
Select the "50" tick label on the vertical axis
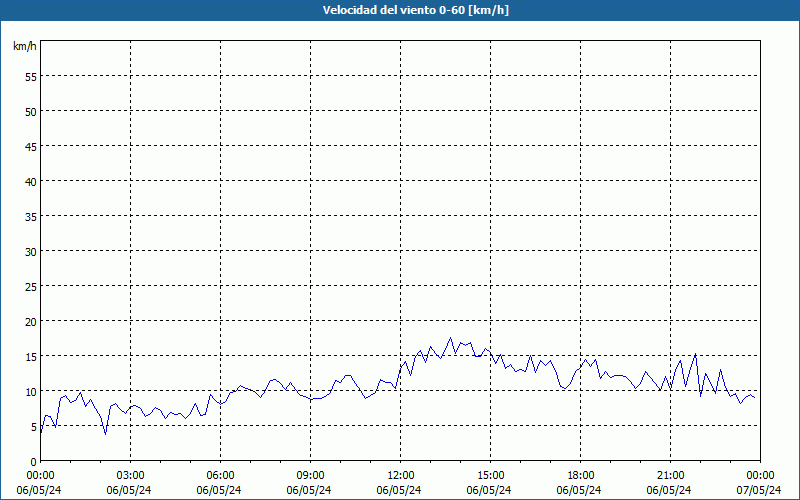31,111
